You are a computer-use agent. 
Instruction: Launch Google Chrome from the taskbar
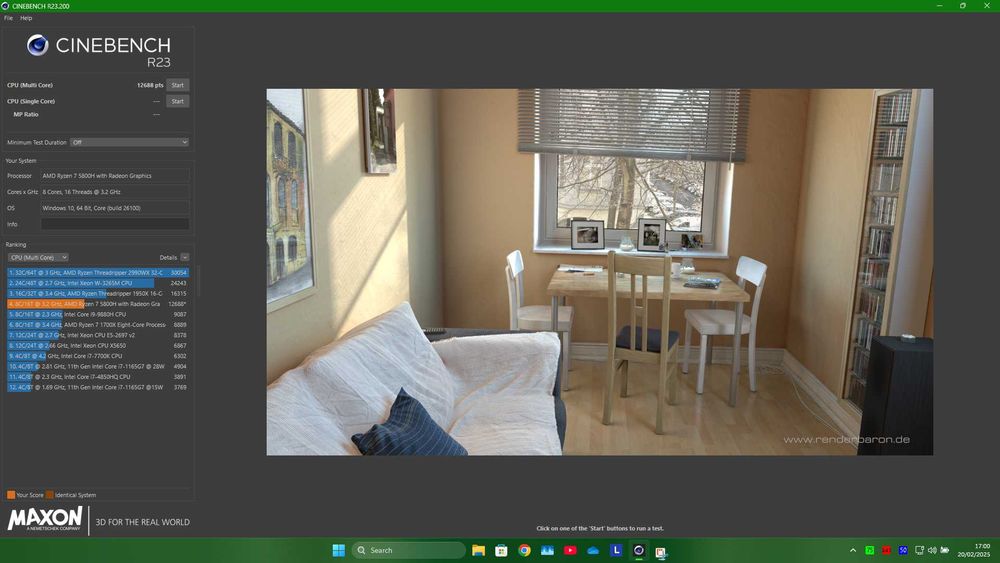tap(524, 550)
